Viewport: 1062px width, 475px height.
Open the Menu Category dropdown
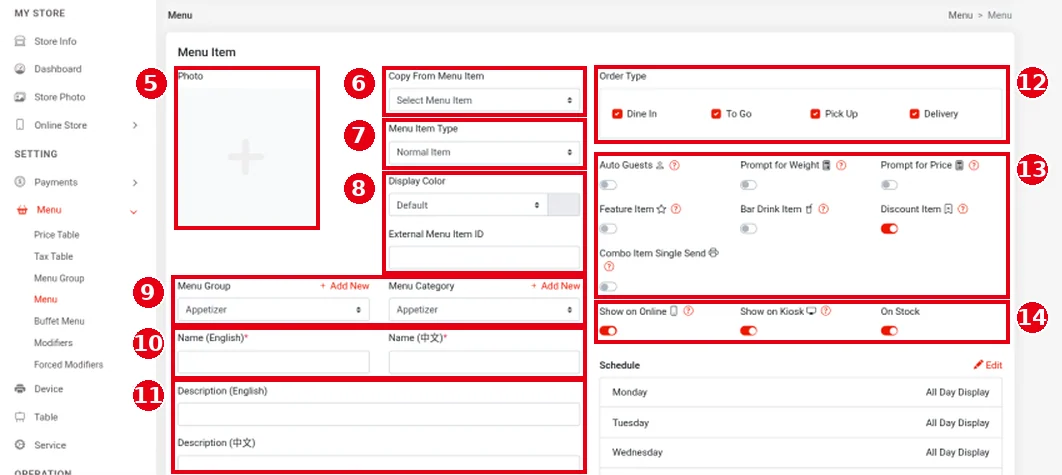click(x=484, y=310)
